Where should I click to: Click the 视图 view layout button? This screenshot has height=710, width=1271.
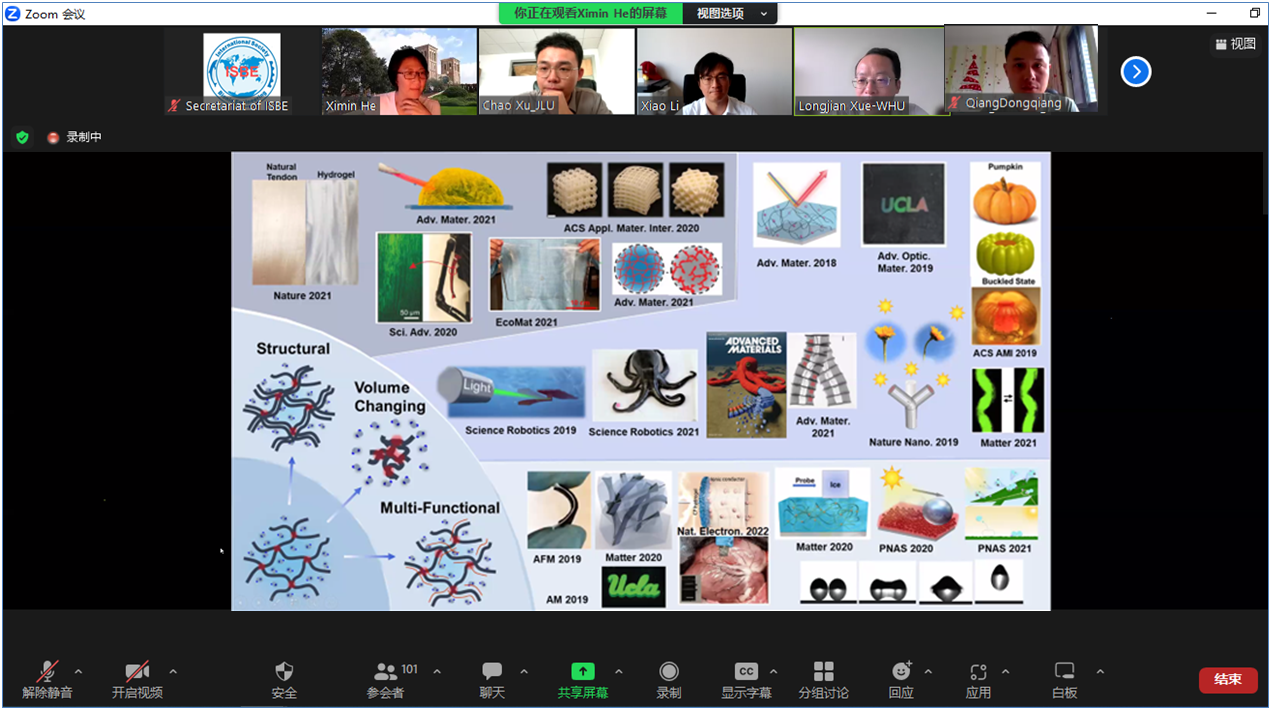1235,44
